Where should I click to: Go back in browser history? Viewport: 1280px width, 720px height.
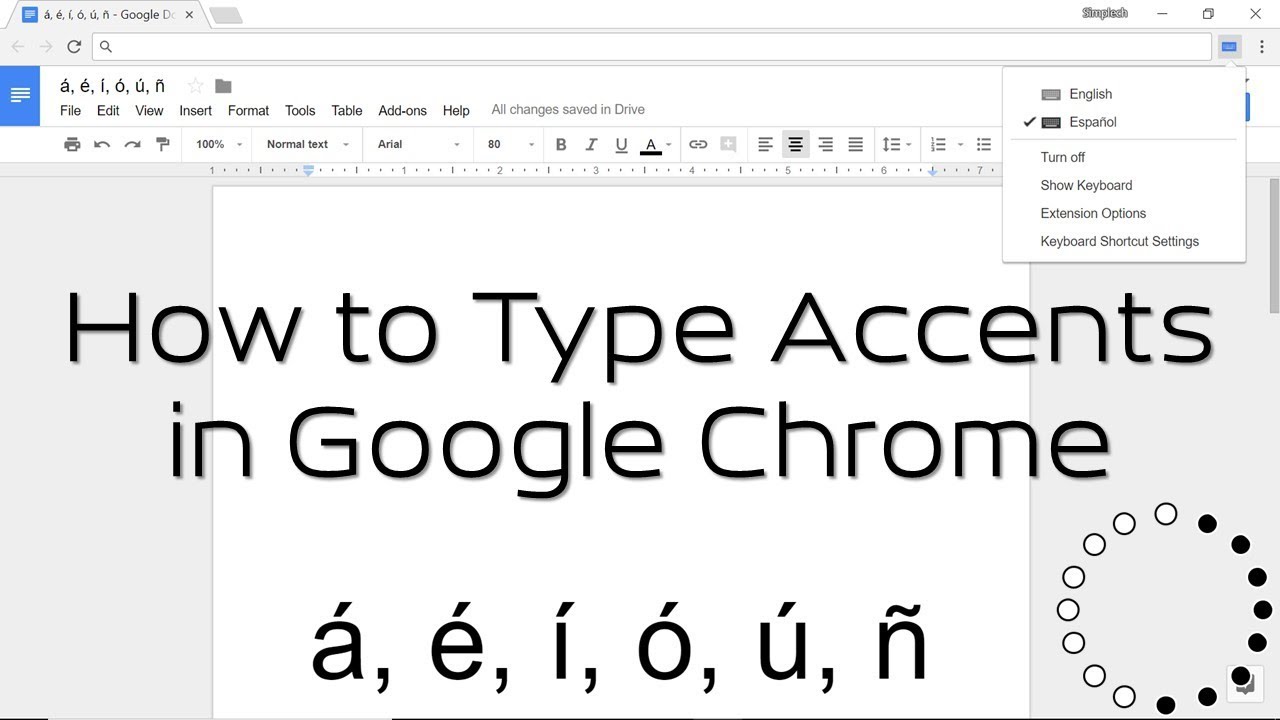point(18,47)
